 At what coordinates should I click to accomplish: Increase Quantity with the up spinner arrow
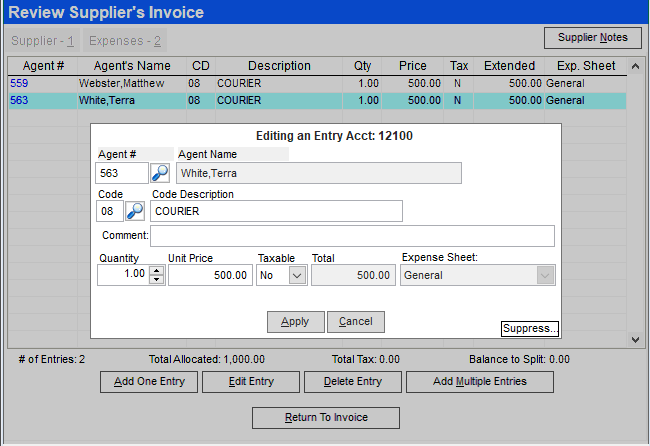point(155,270)
